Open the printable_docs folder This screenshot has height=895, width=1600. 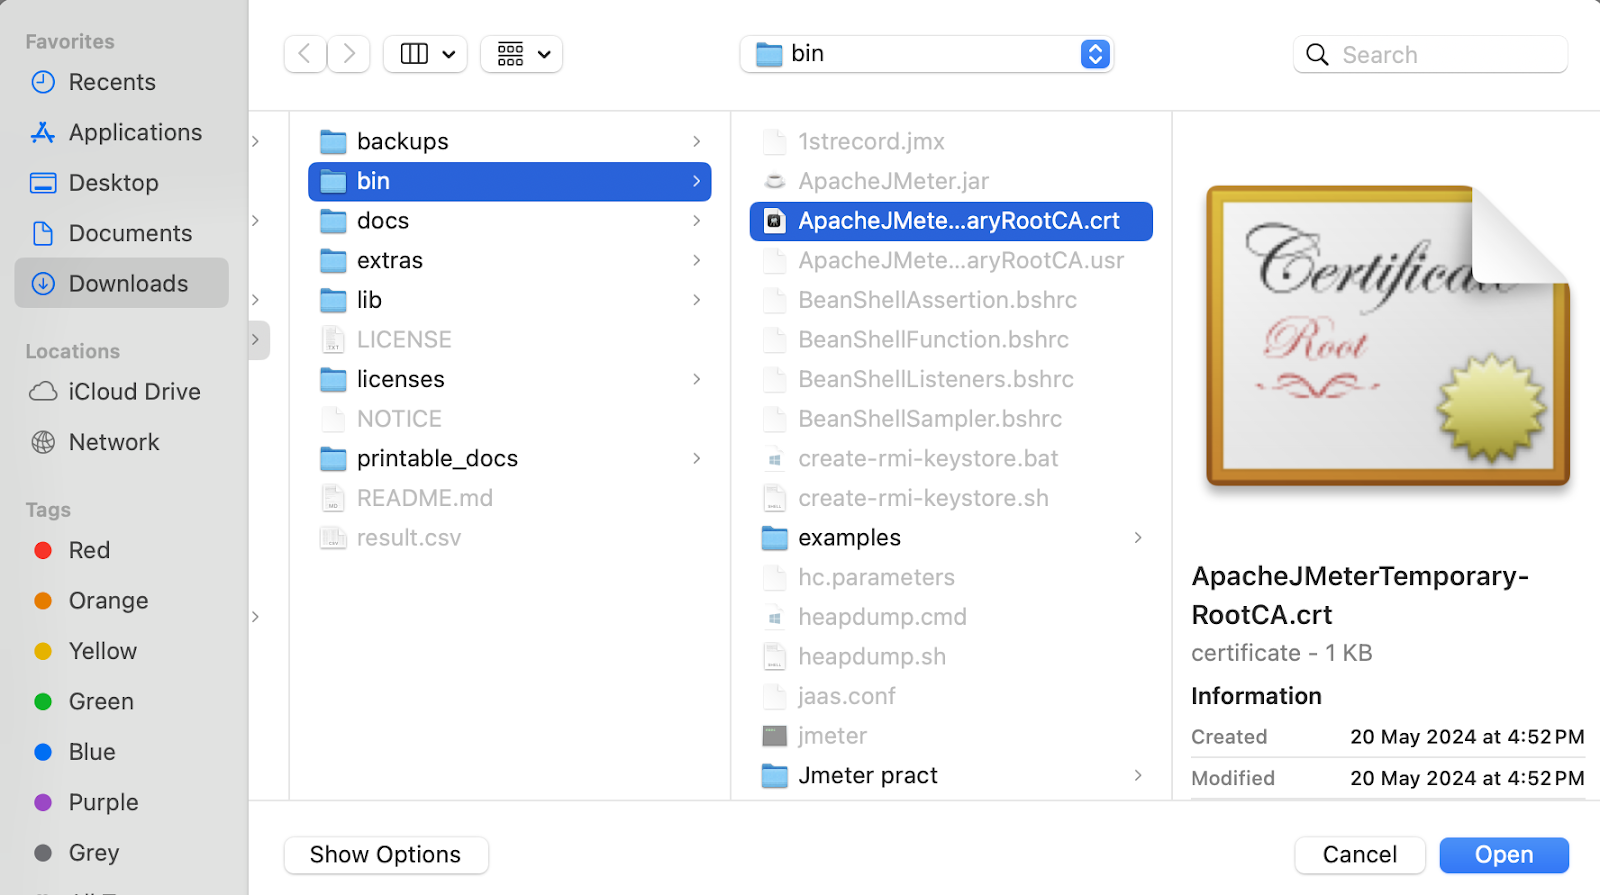[x=510, y=458]
